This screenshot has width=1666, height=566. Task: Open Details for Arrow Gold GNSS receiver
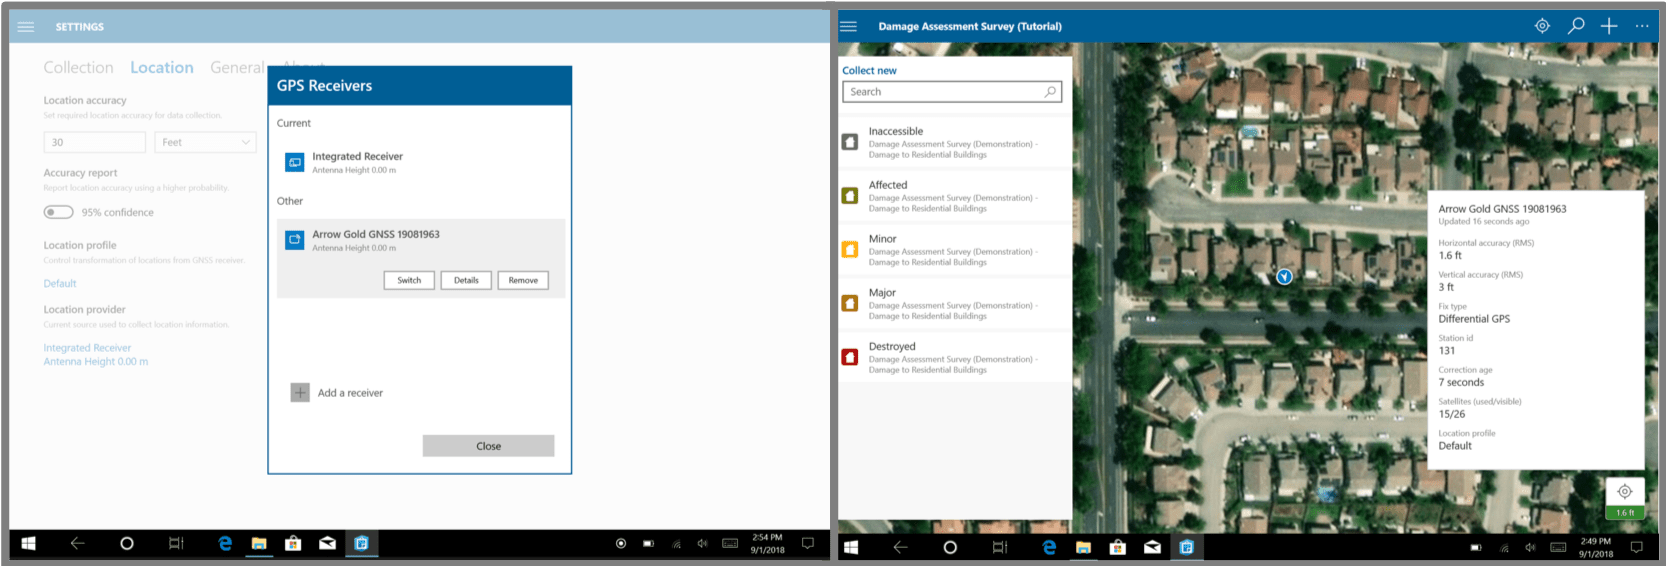tap(466, 280)
